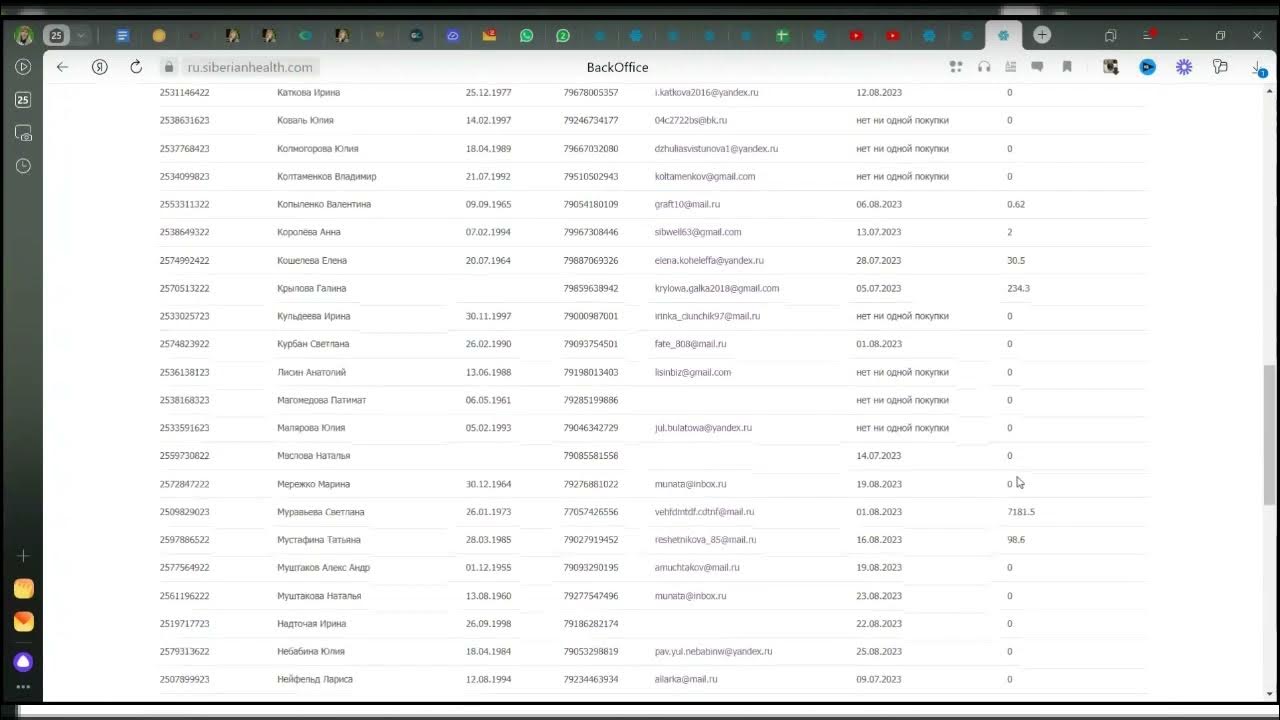Go back to the previous page
This screenshot has height=720, width=1280.
coord(62,67)
